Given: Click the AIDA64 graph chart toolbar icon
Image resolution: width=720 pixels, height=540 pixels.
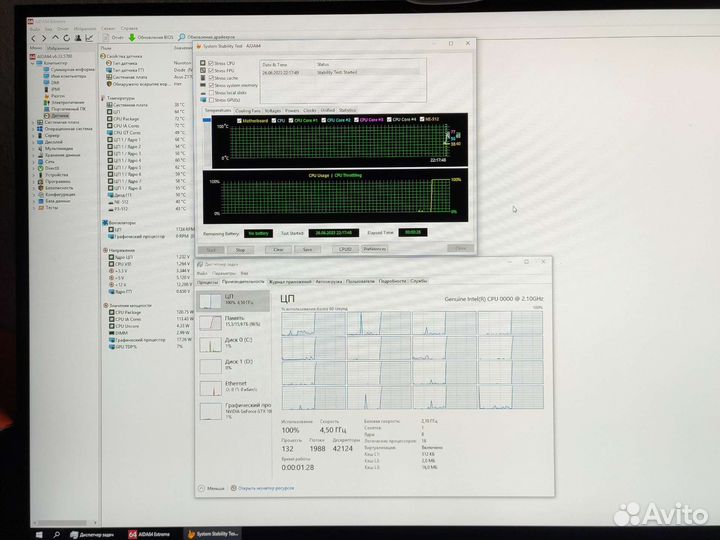Looking at the screenshot, I should click(x=89, y=38).
